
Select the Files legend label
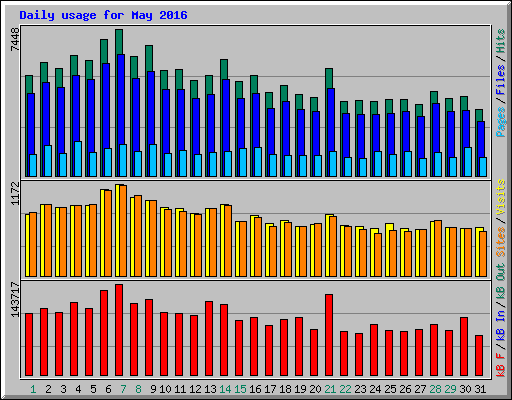[x=500, y=80]
